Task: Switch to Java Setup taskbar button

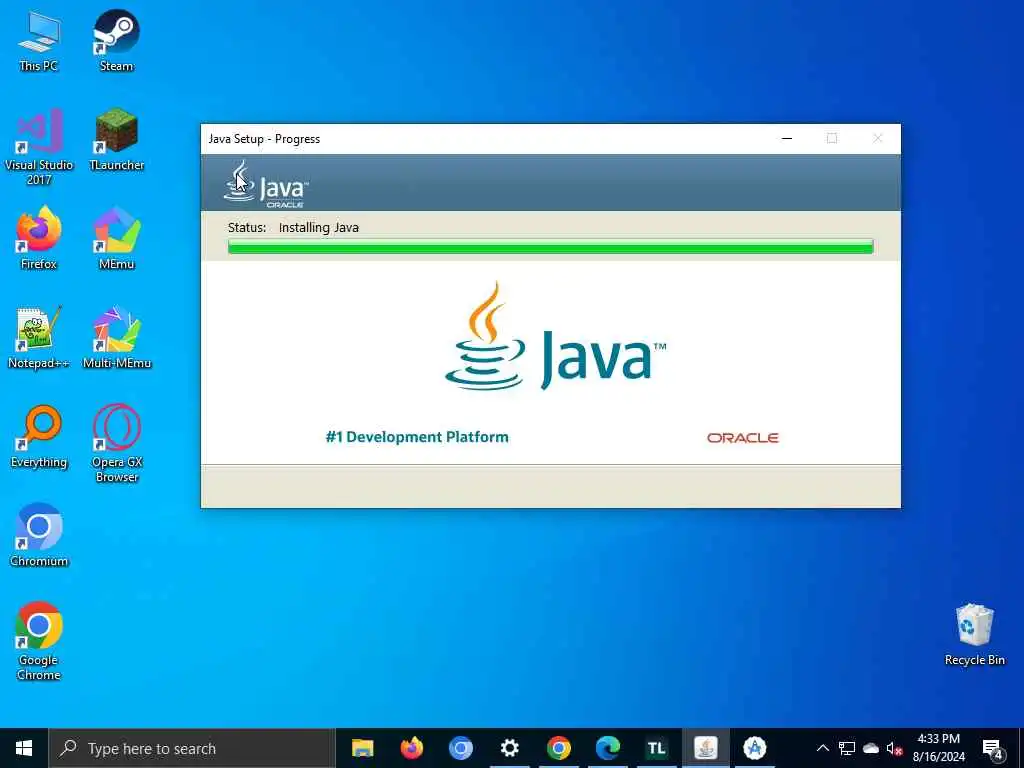Action: [x=705, y=748]
